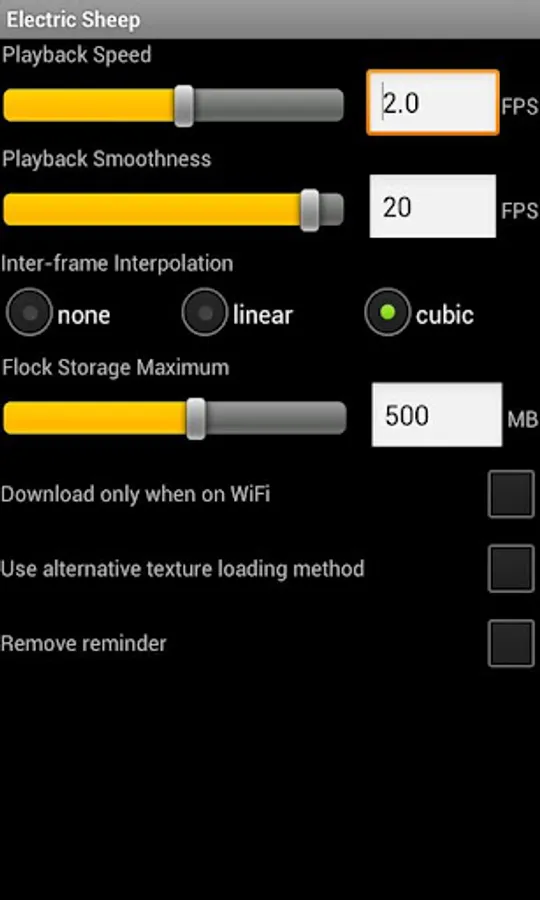Click the gray track of Flock Storage slider

click(x=276, y=418)
